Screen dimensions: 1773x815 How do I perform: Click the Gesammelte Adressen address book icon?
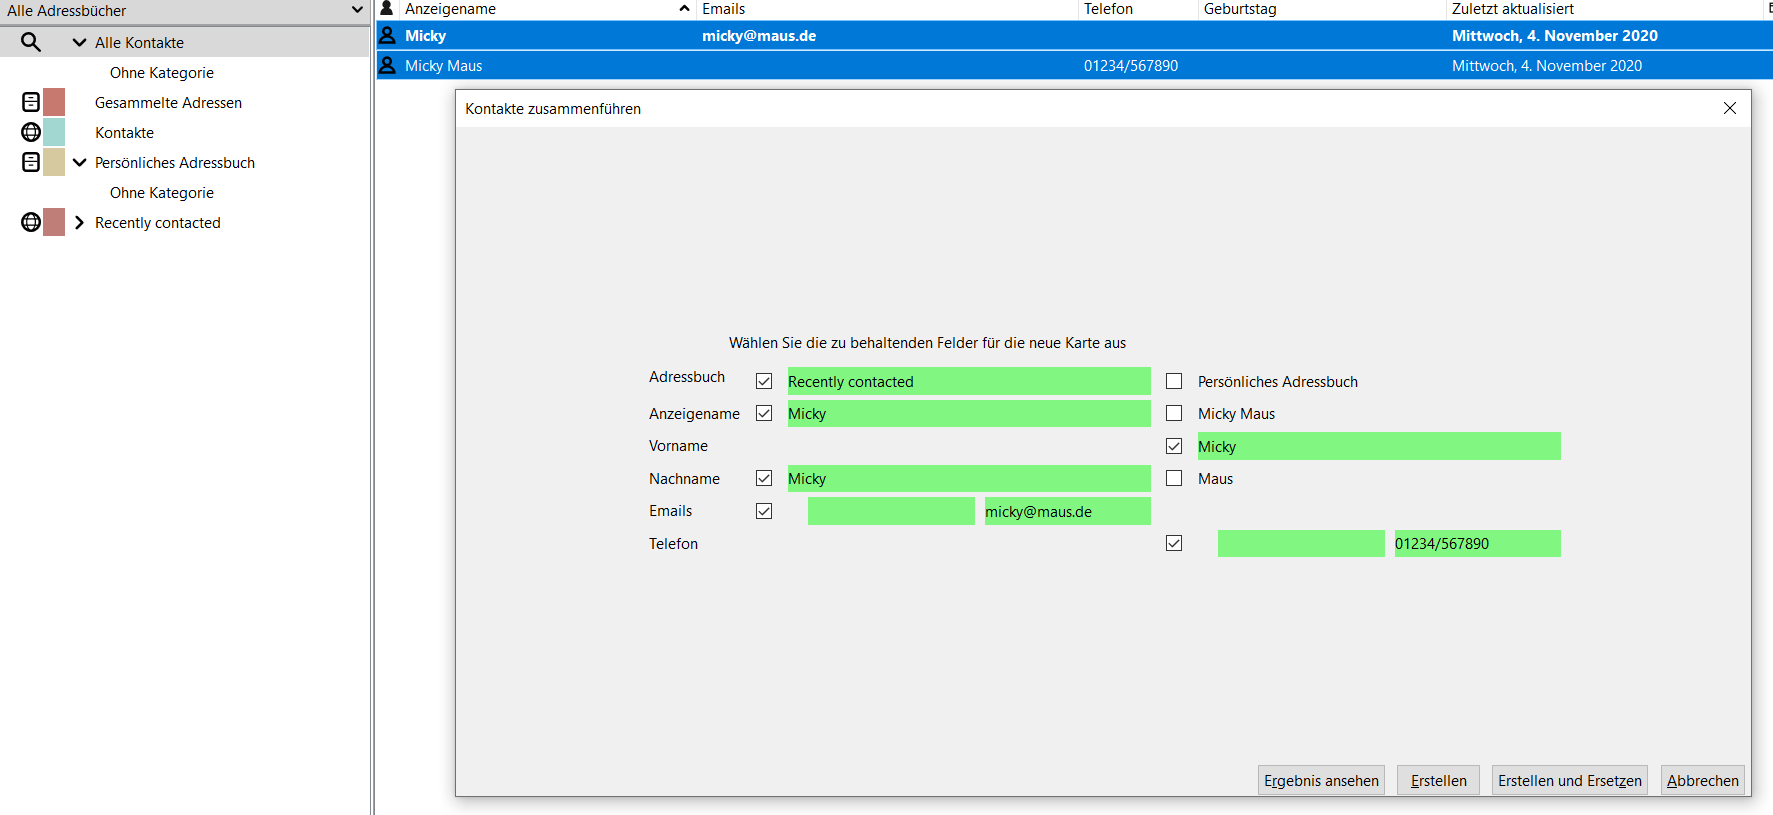tap(31, 102)
